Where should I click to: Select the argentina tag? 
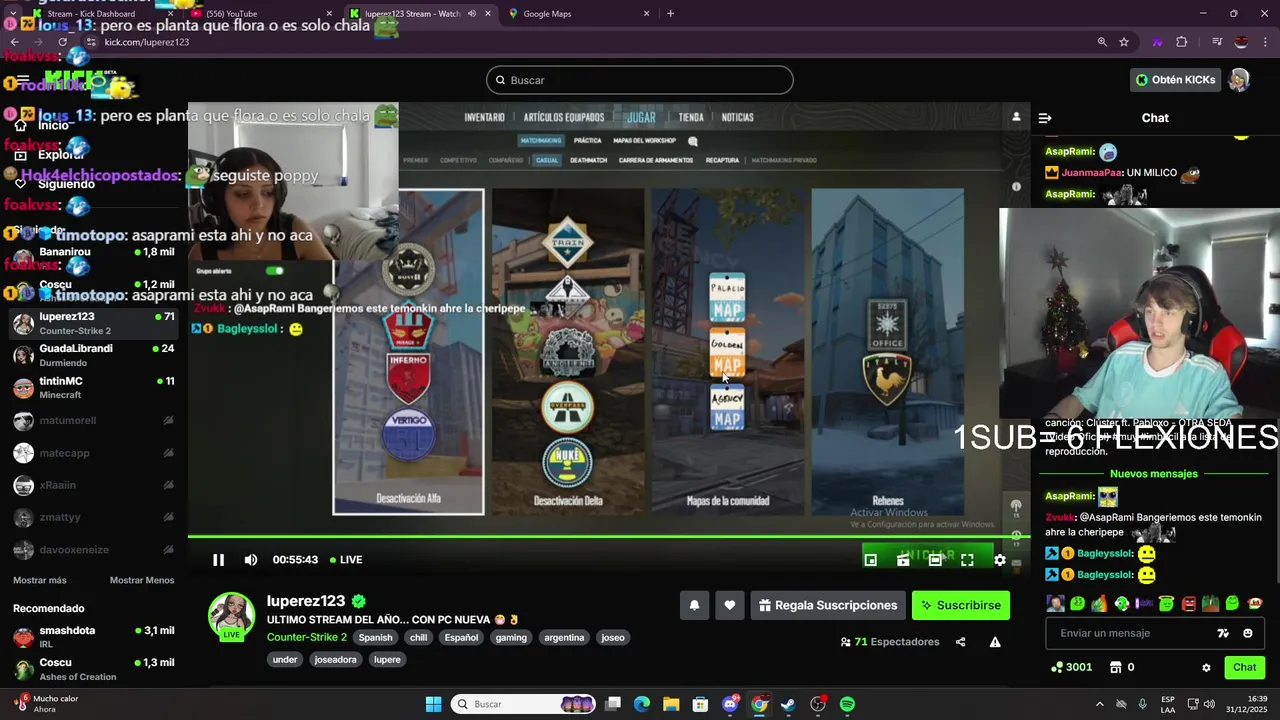coord(564,637)
